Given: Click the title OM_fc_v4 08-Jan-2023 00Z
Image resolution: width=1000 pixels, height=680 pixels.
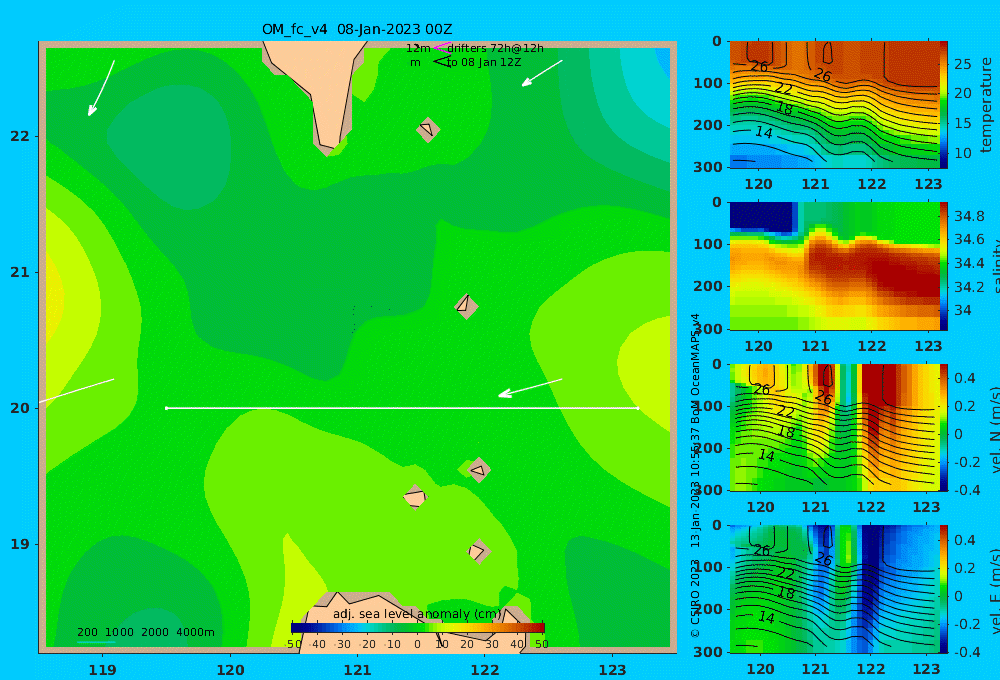Looking at the screenshot, I should [x=357, y=29].
